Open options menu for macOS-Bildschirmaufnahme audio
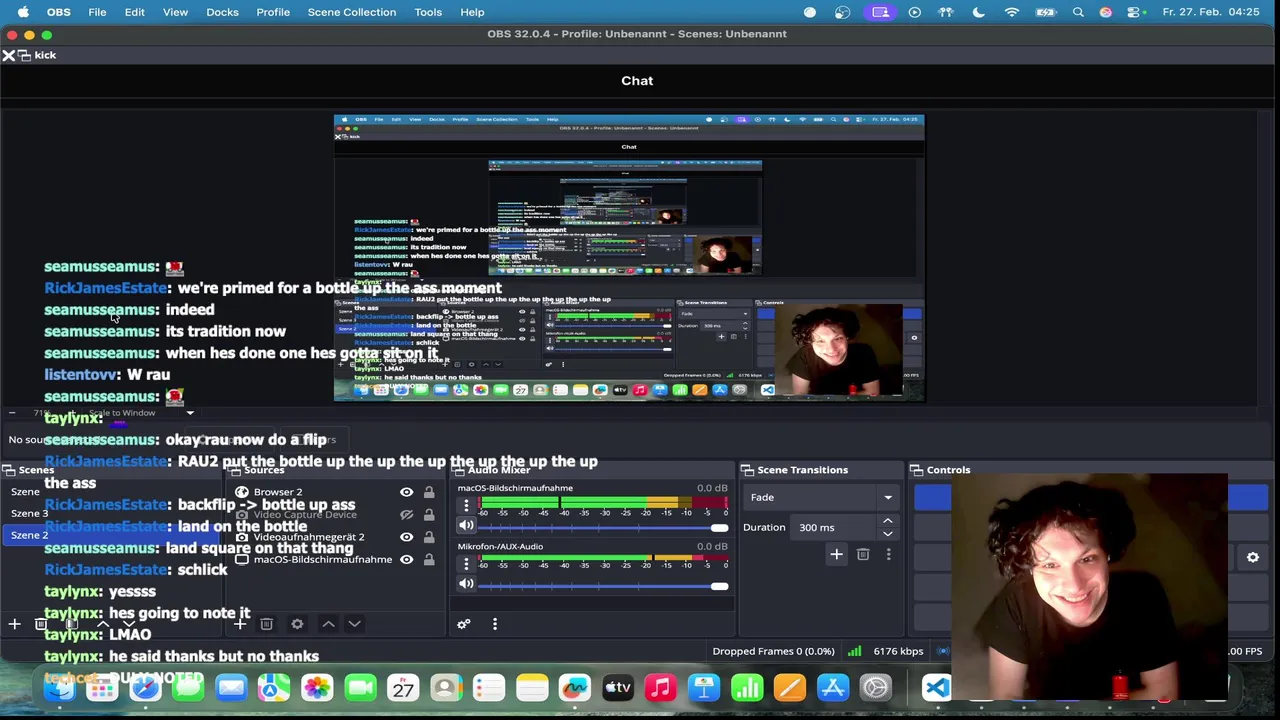 pyautogui.click(x=466, y=506)
